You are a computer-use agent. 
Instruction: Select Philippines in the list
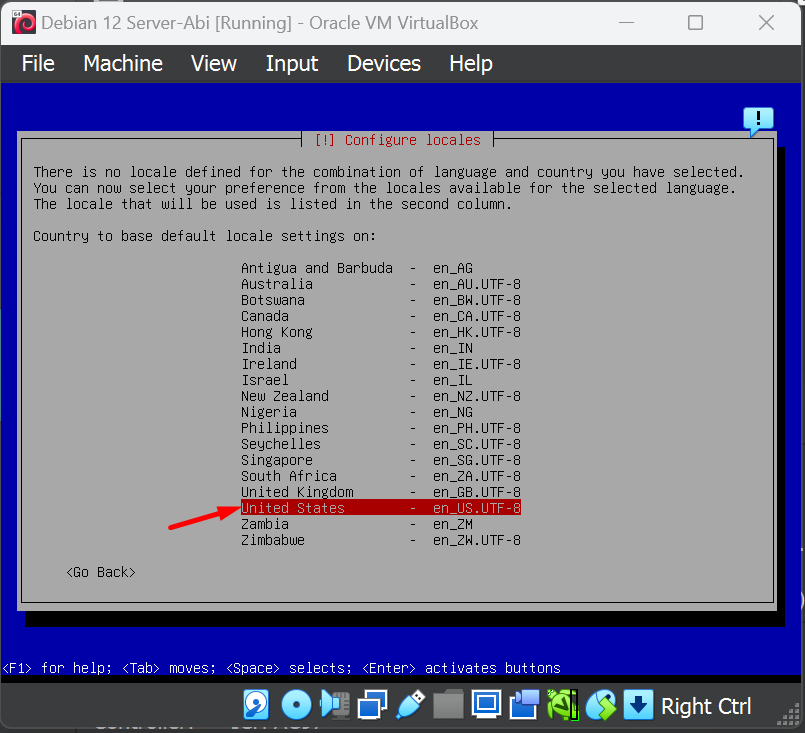pos(381,428)
